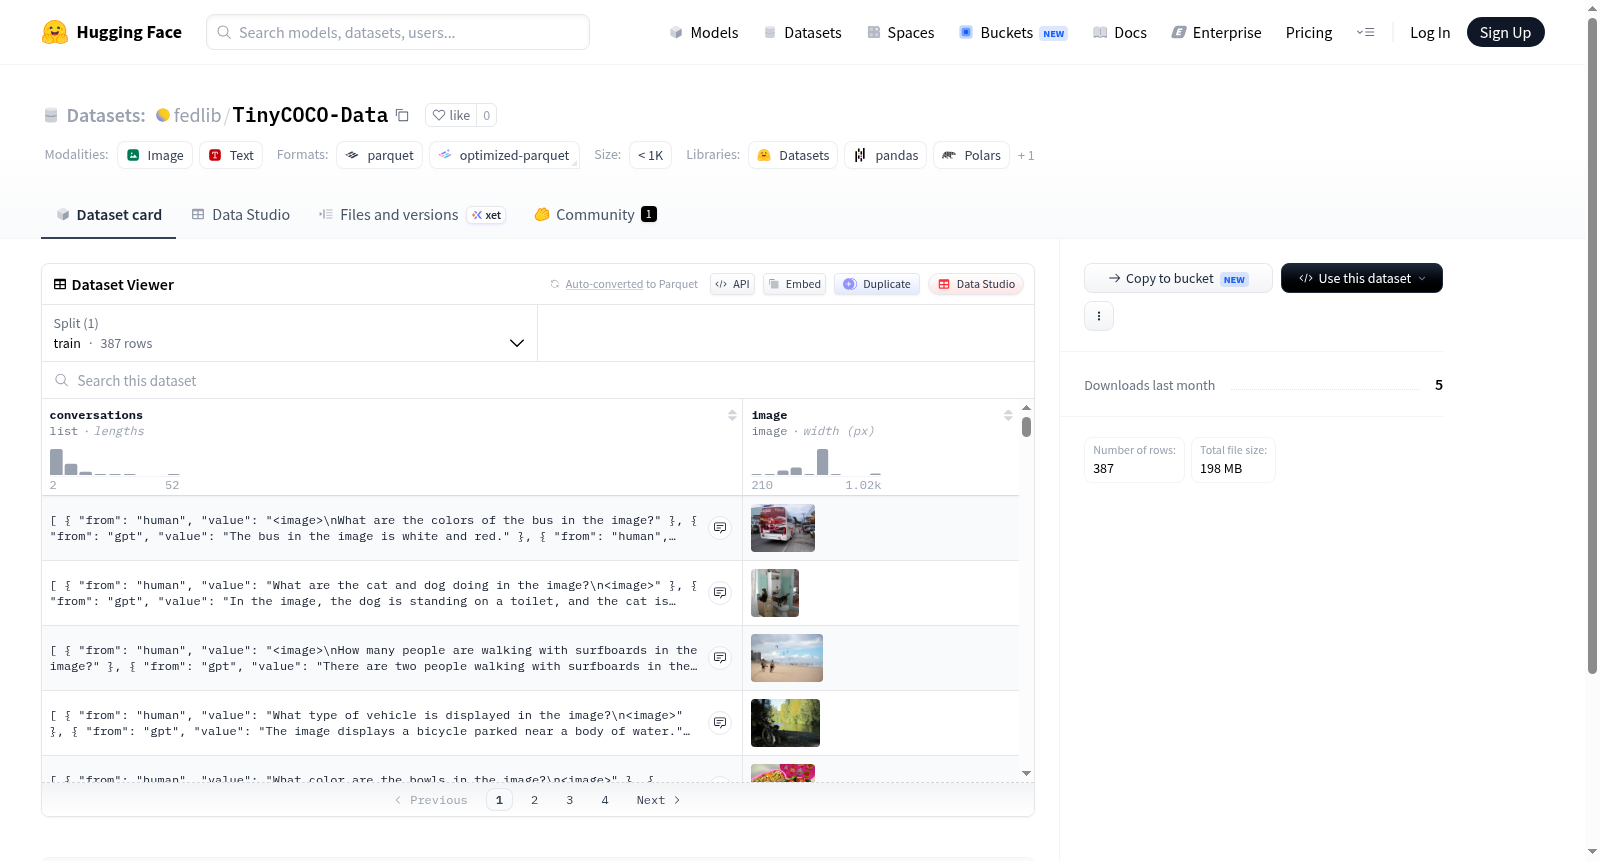
Task: Open the fedlib profile link
Action: 197,115
